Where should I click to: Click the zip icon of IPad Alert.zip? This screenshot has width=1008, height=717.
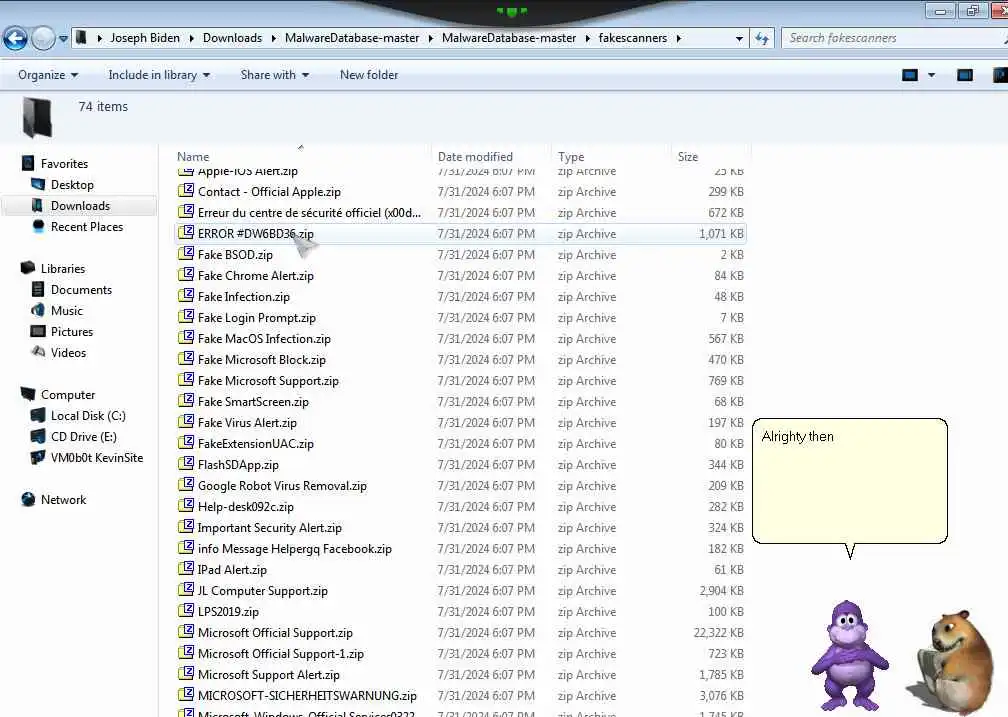click(x=186, y=568)
